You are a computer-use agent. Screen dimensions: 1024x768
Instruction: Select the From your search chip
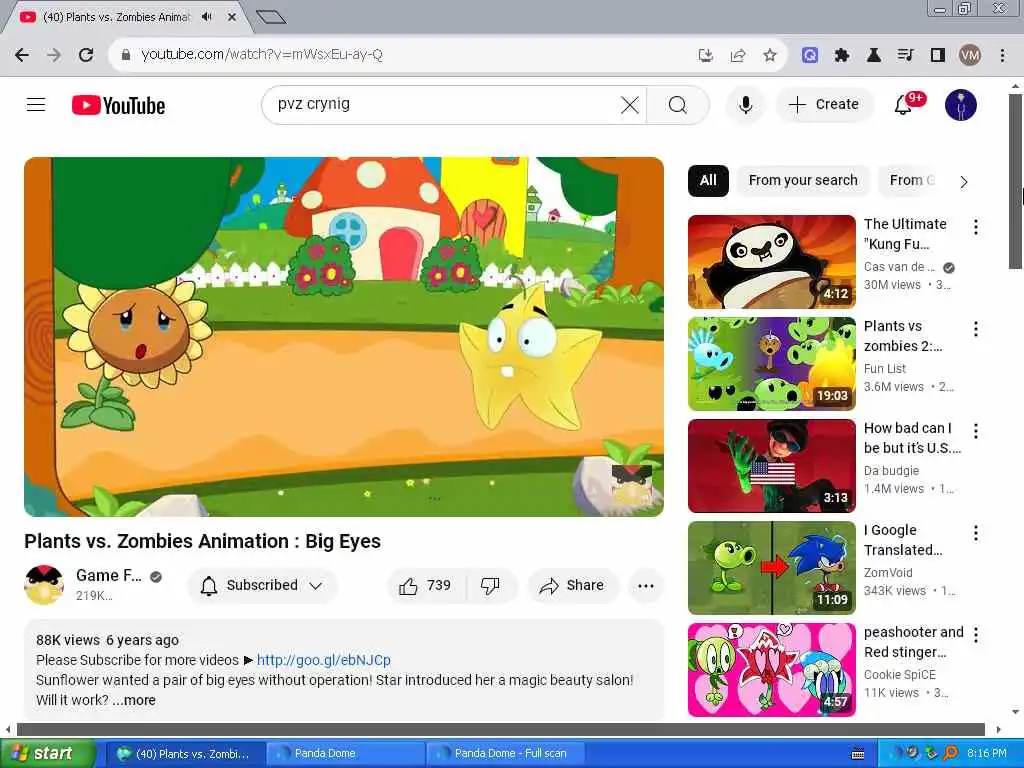803,180
